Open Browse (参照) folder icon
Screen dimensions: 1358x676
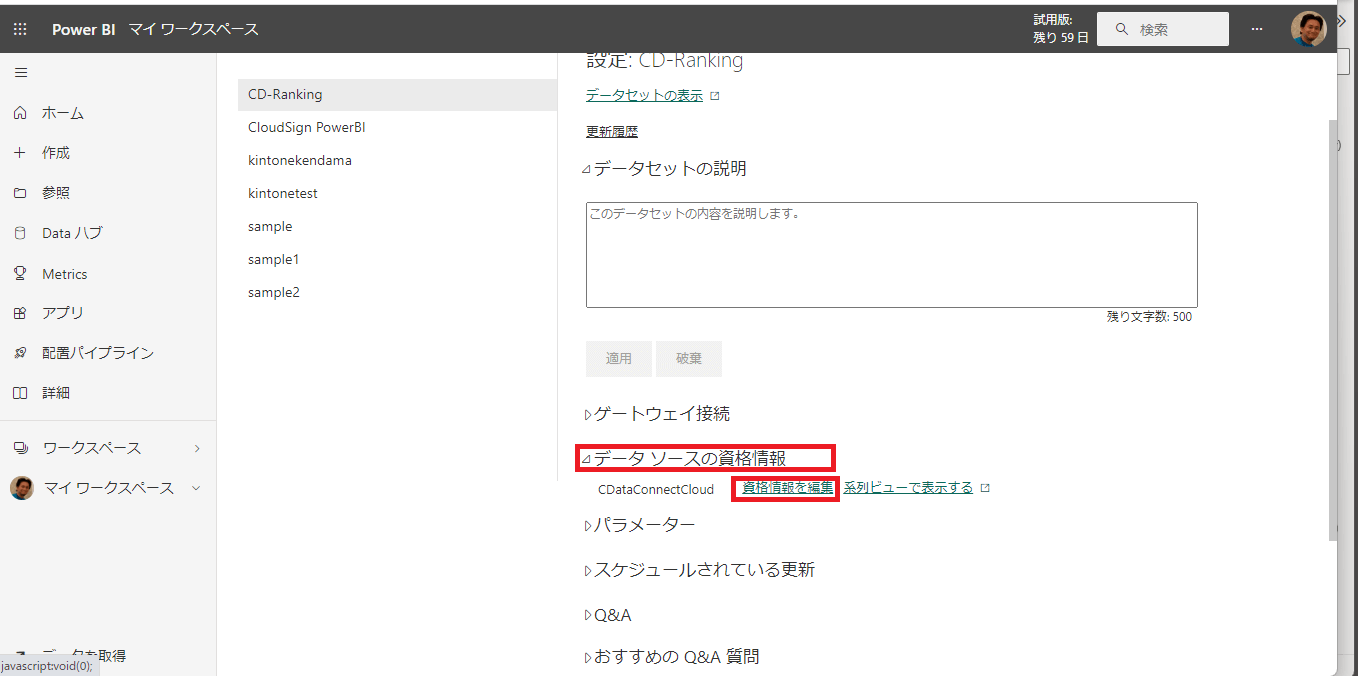pyautogui.click(x=20, y=193)
